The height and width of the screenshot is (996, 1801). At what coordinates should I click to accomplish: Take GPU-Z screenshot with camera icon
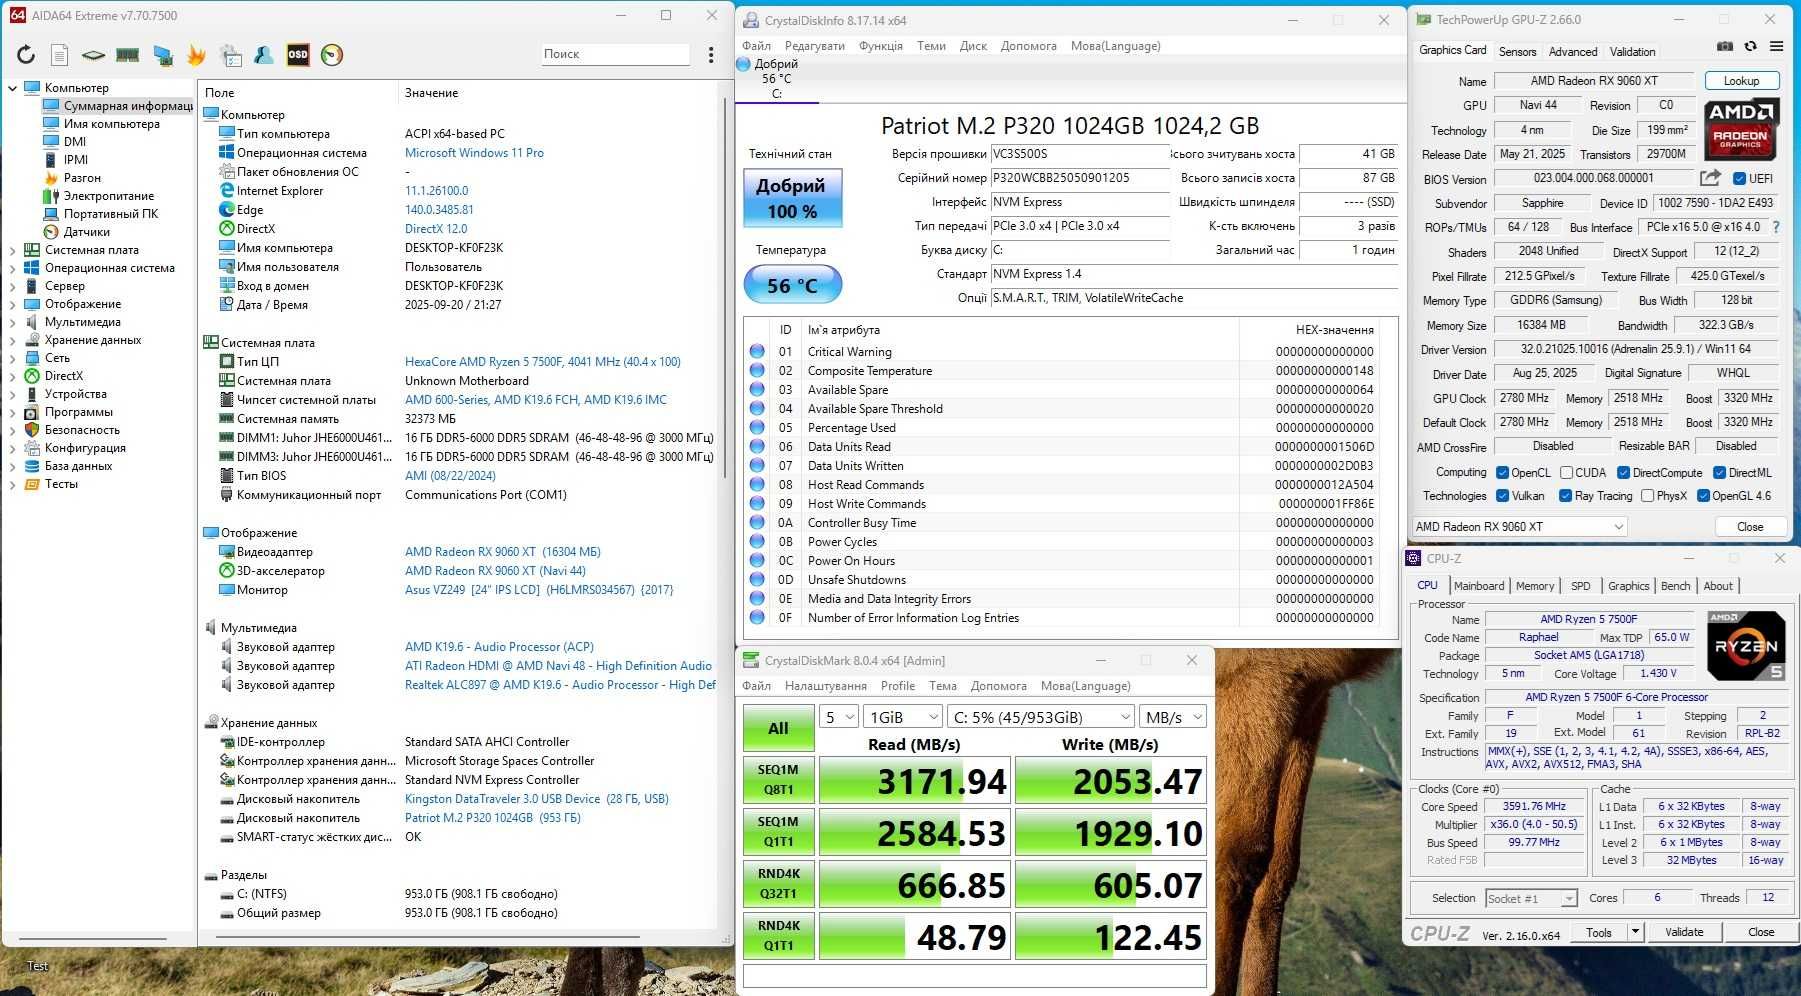(x=1725, y=47)
